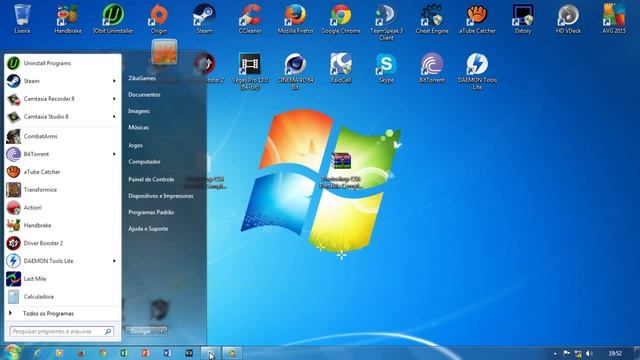This screenshot has height=360, width=640.
Task: Launch Action! from Start menu list
Action: [62, 207]
